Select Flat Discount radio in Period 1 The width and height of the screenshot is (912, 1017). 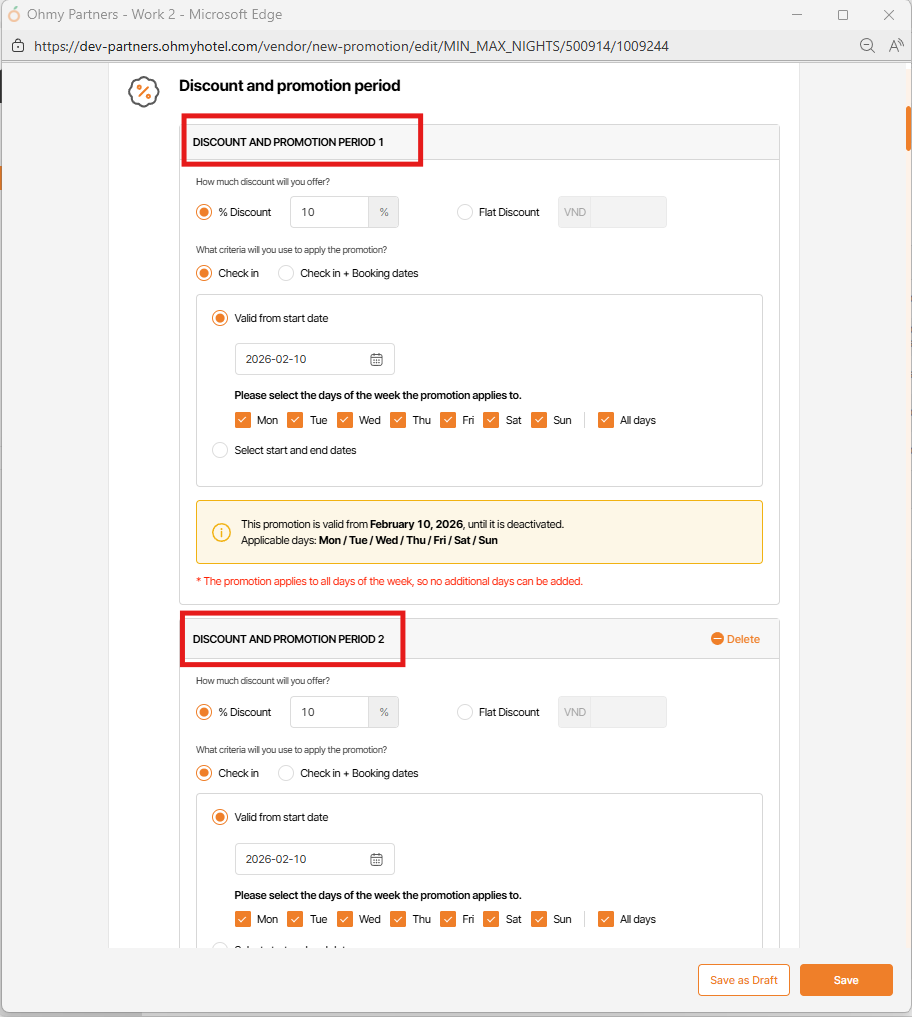464,212
